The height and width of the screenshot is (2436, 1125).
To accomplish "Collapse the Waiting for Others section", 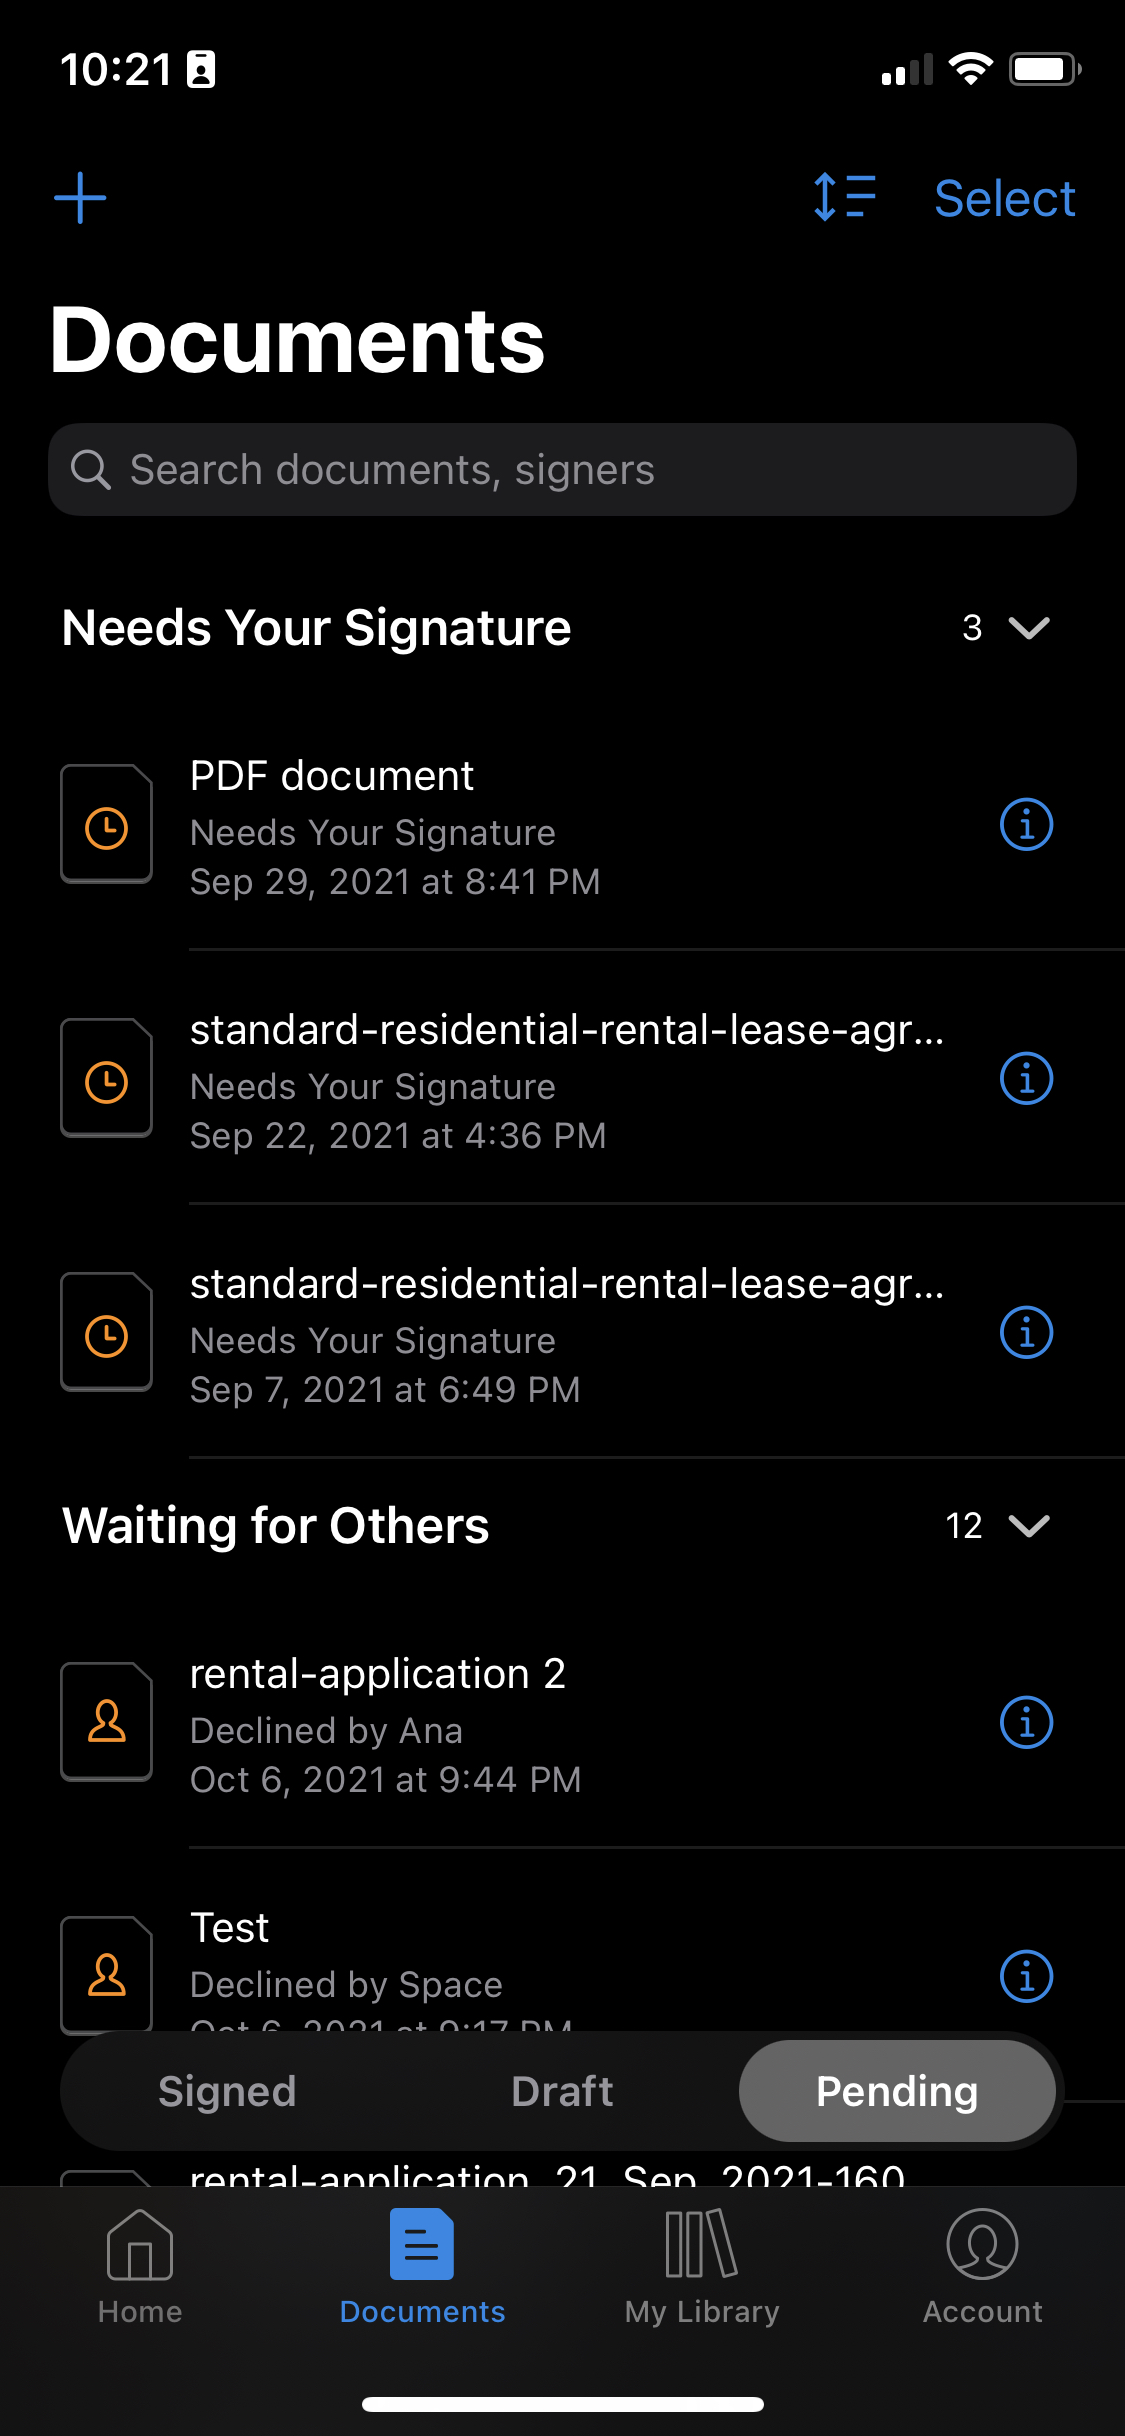I will point(1029,1526).
